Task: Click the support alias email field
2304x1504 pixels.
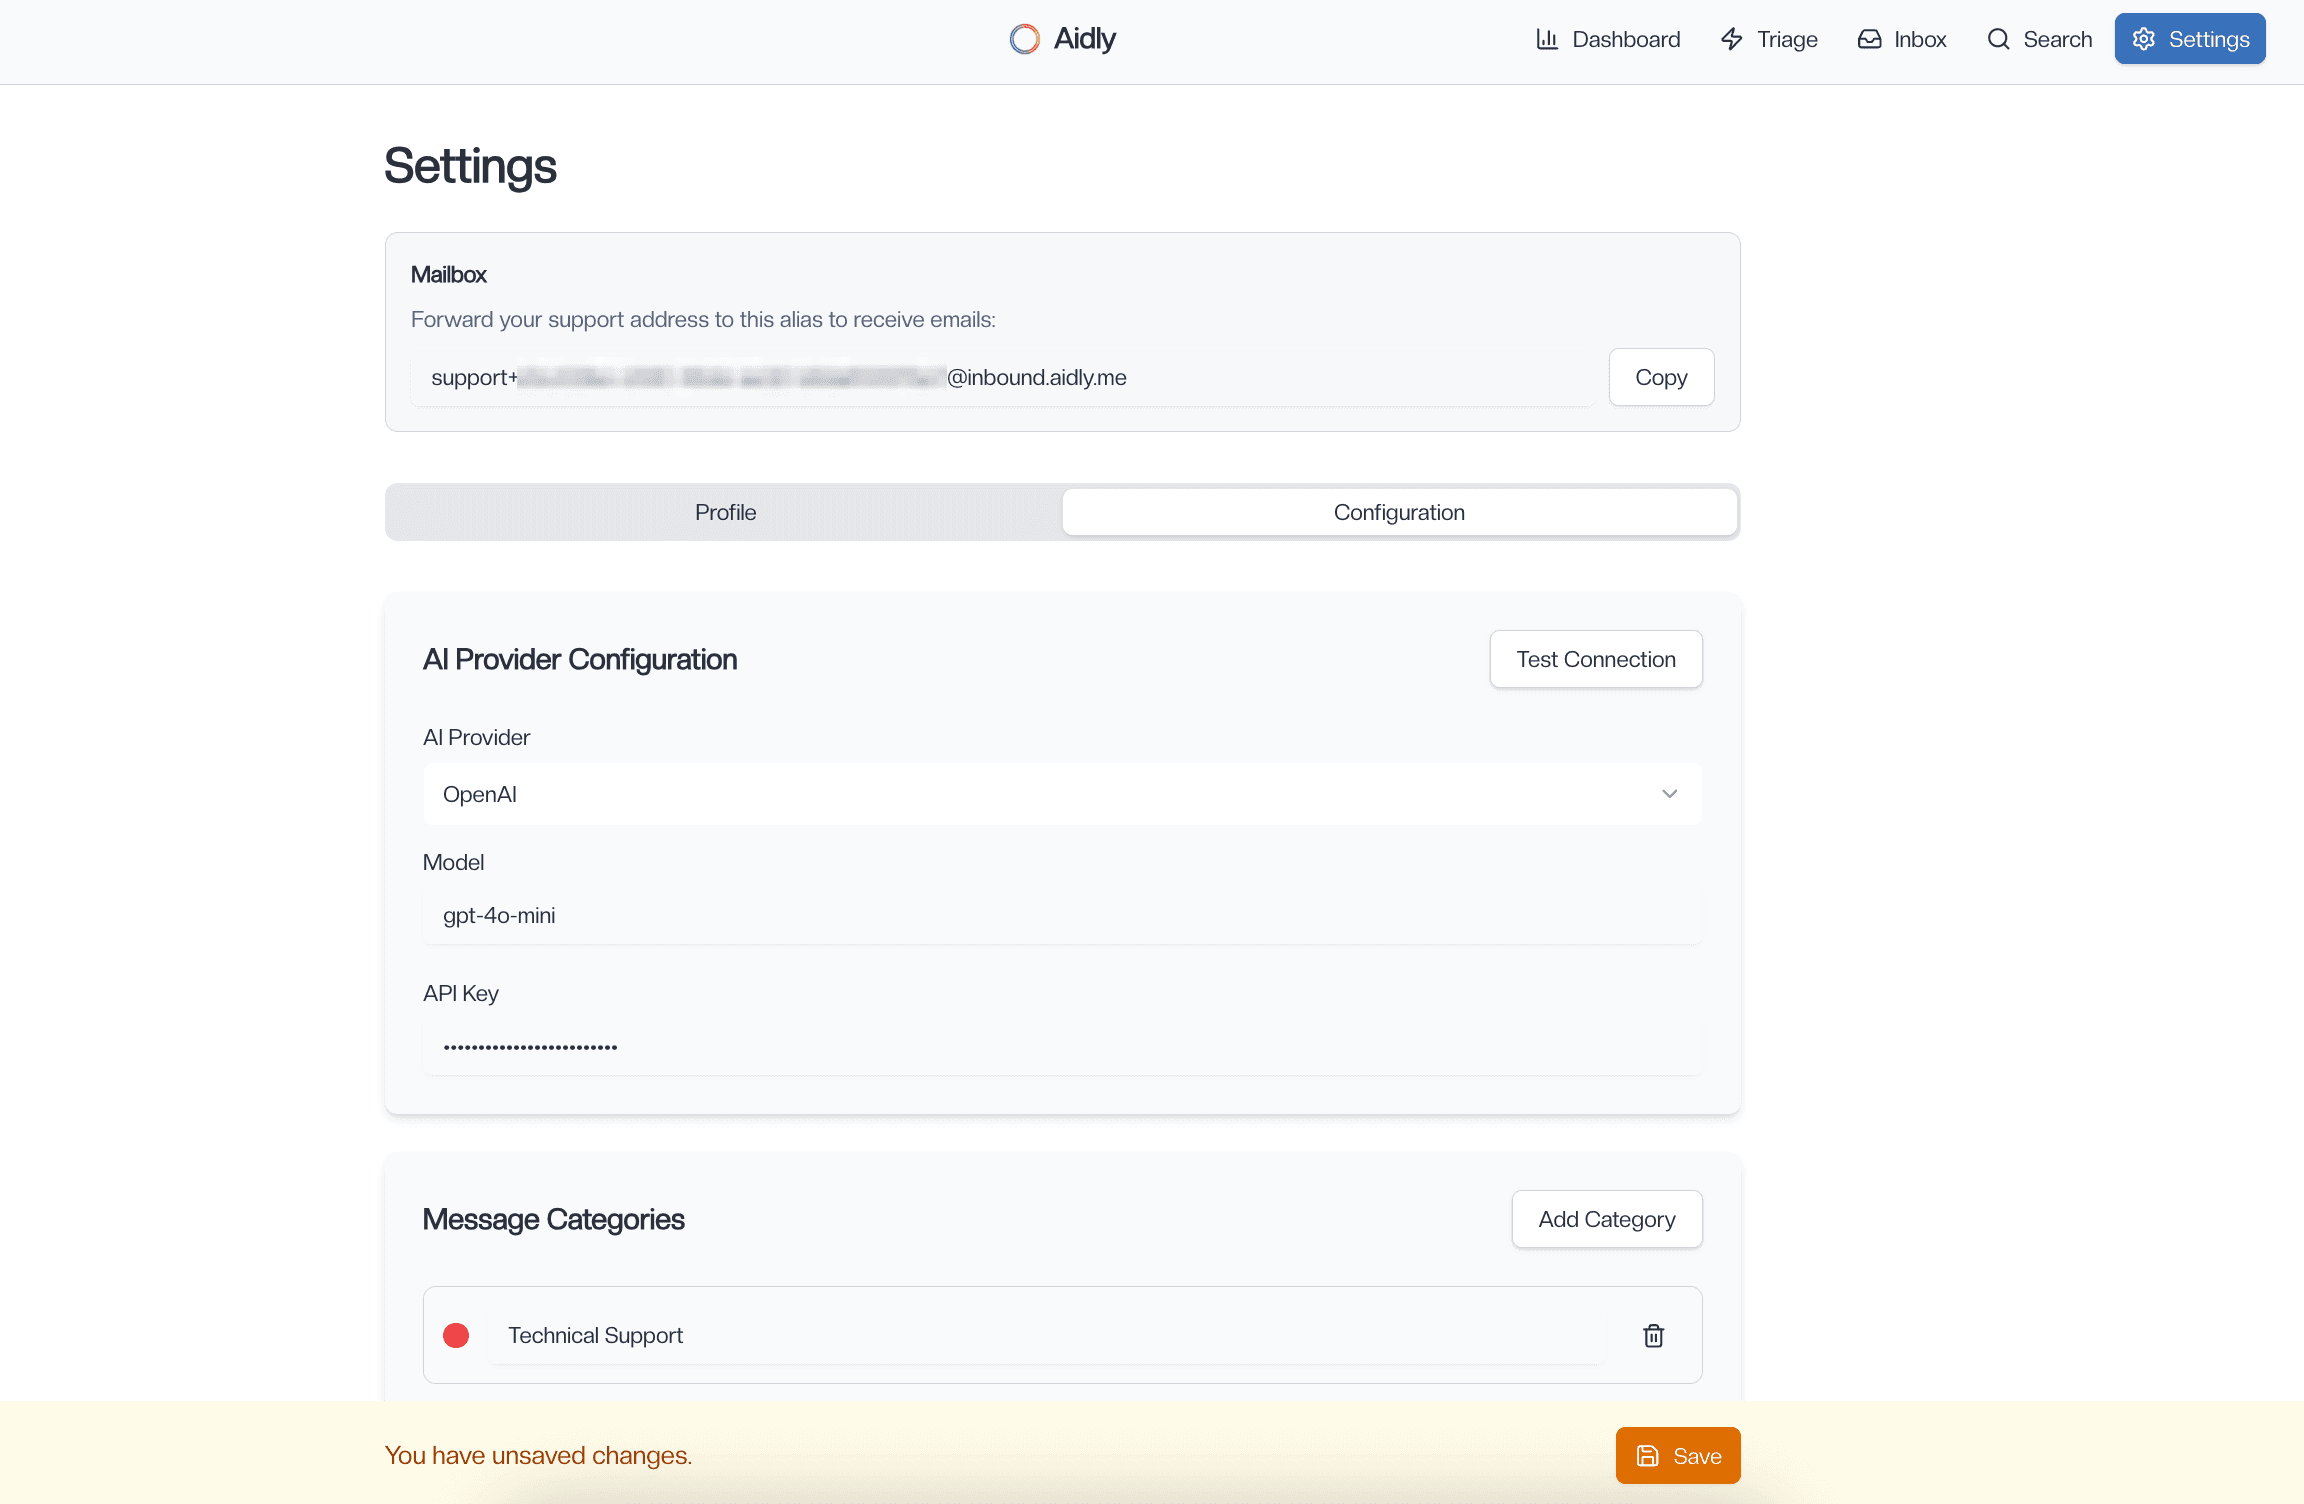Action: [x=1000, y=378]
